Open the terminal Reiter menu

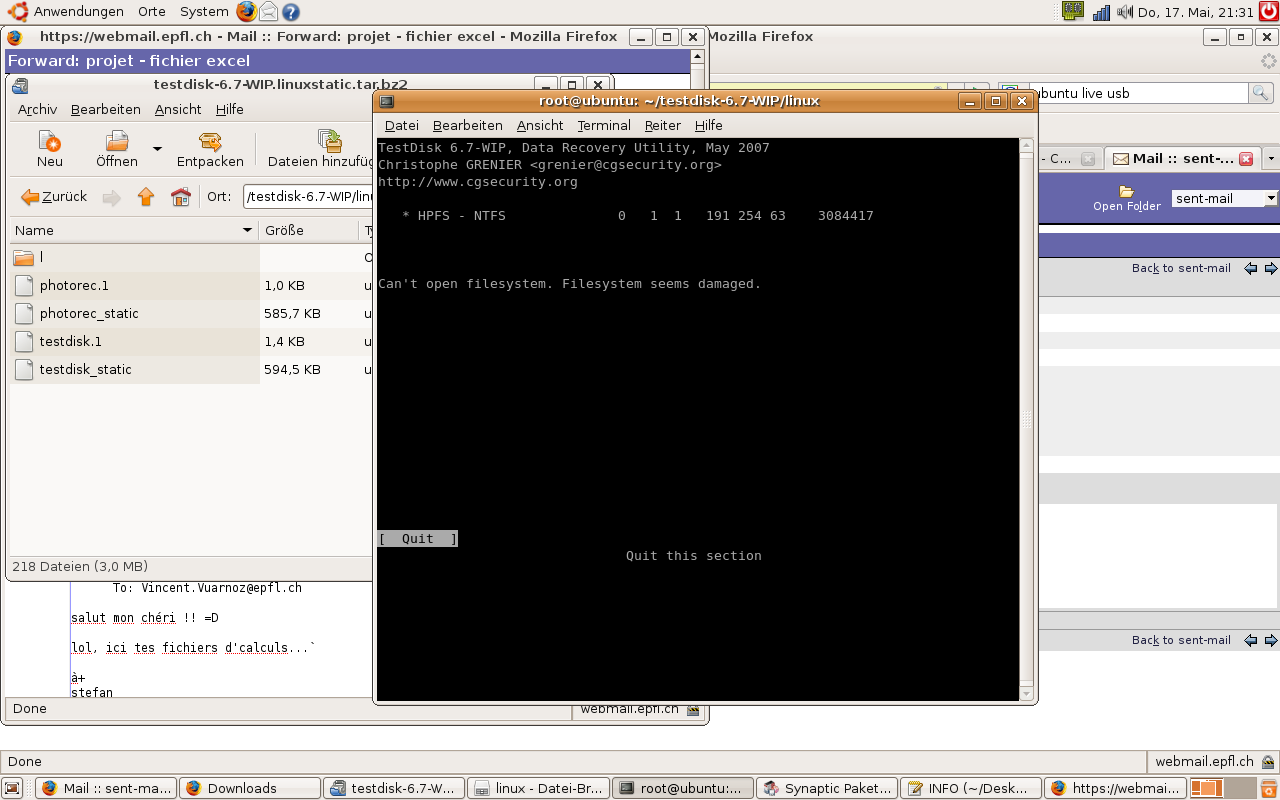(x=662, y=126)
